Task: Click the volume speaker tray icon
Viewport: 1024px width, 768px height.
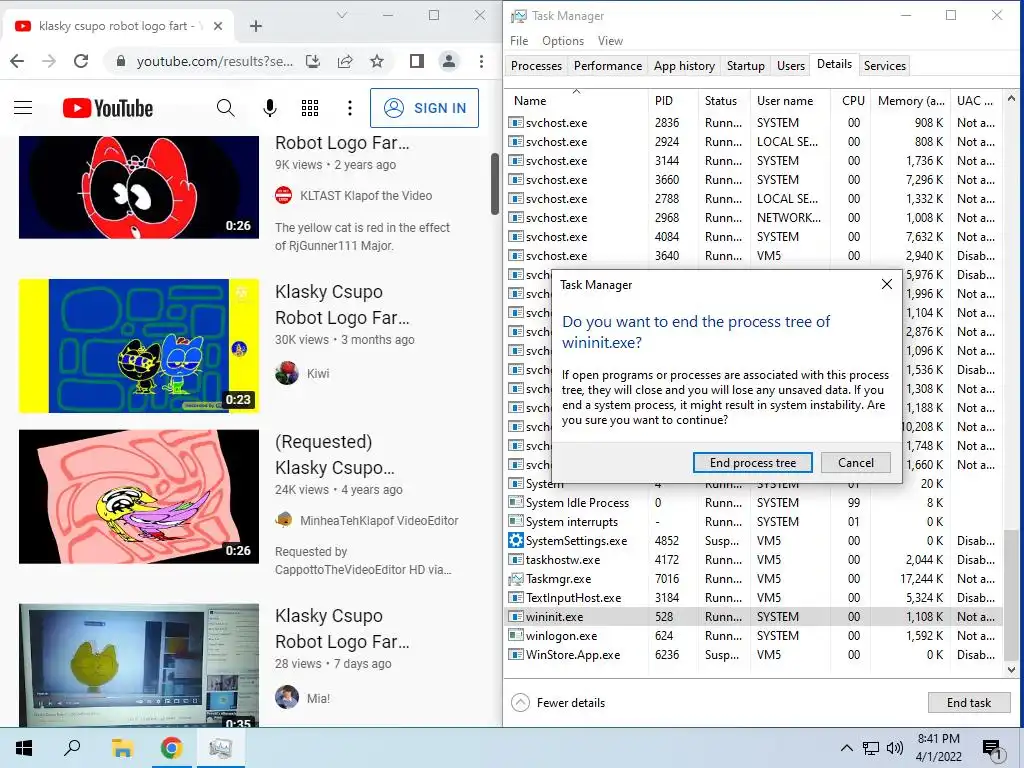Action: point(895,748)
